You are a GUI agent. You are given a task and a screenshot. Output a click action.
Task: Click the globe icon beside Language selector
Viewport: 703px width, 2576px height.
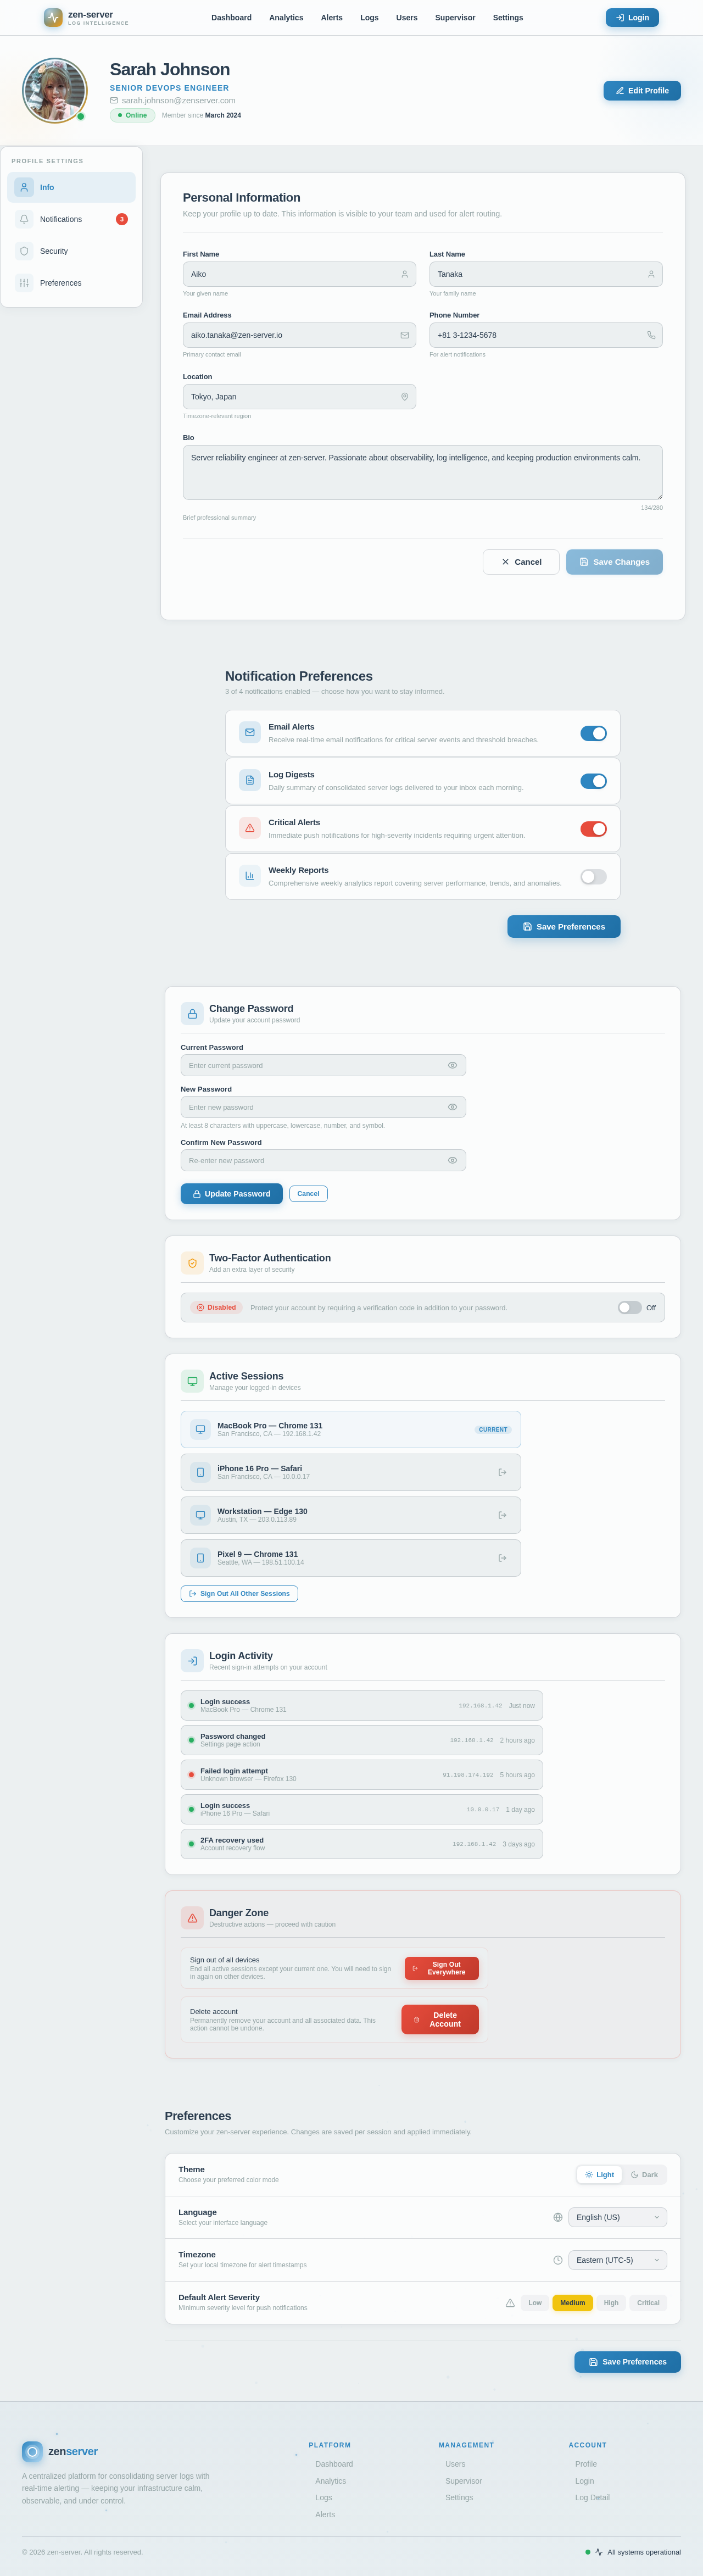558,2217
